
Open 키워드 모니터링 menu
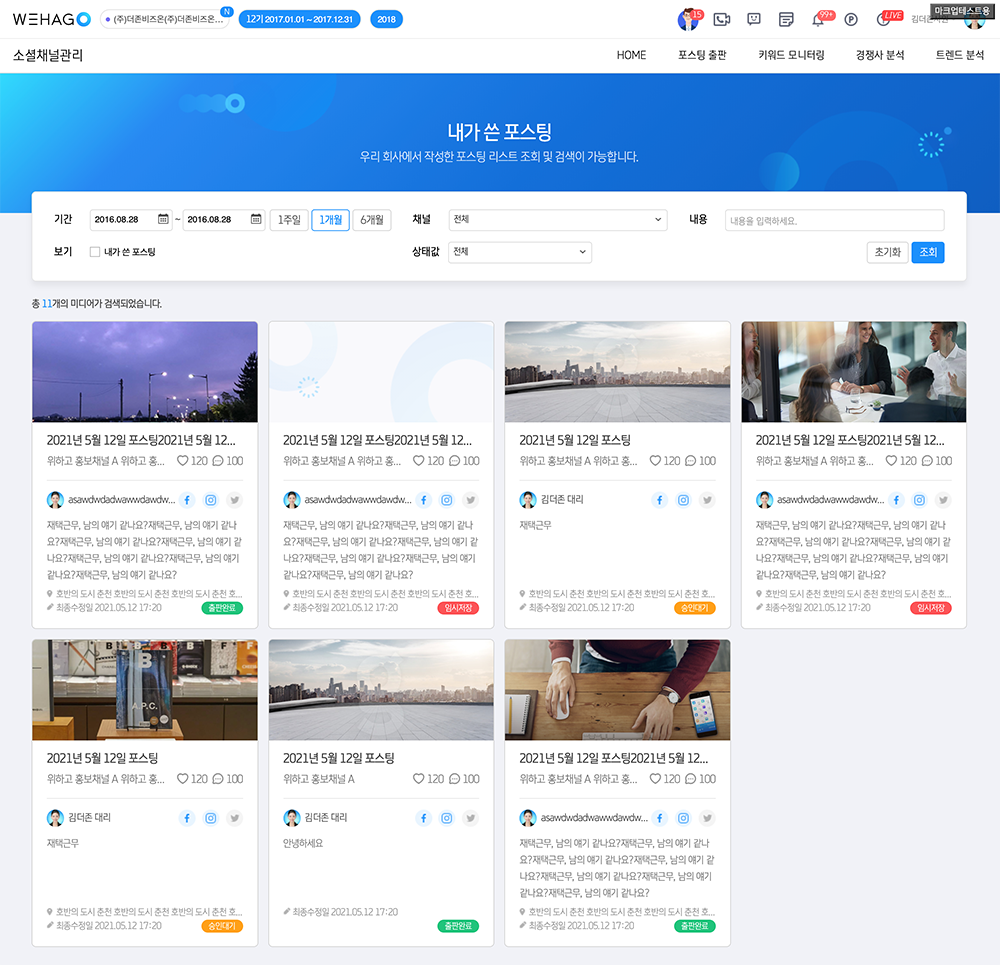pyautogui.click(x=791, y=55)
